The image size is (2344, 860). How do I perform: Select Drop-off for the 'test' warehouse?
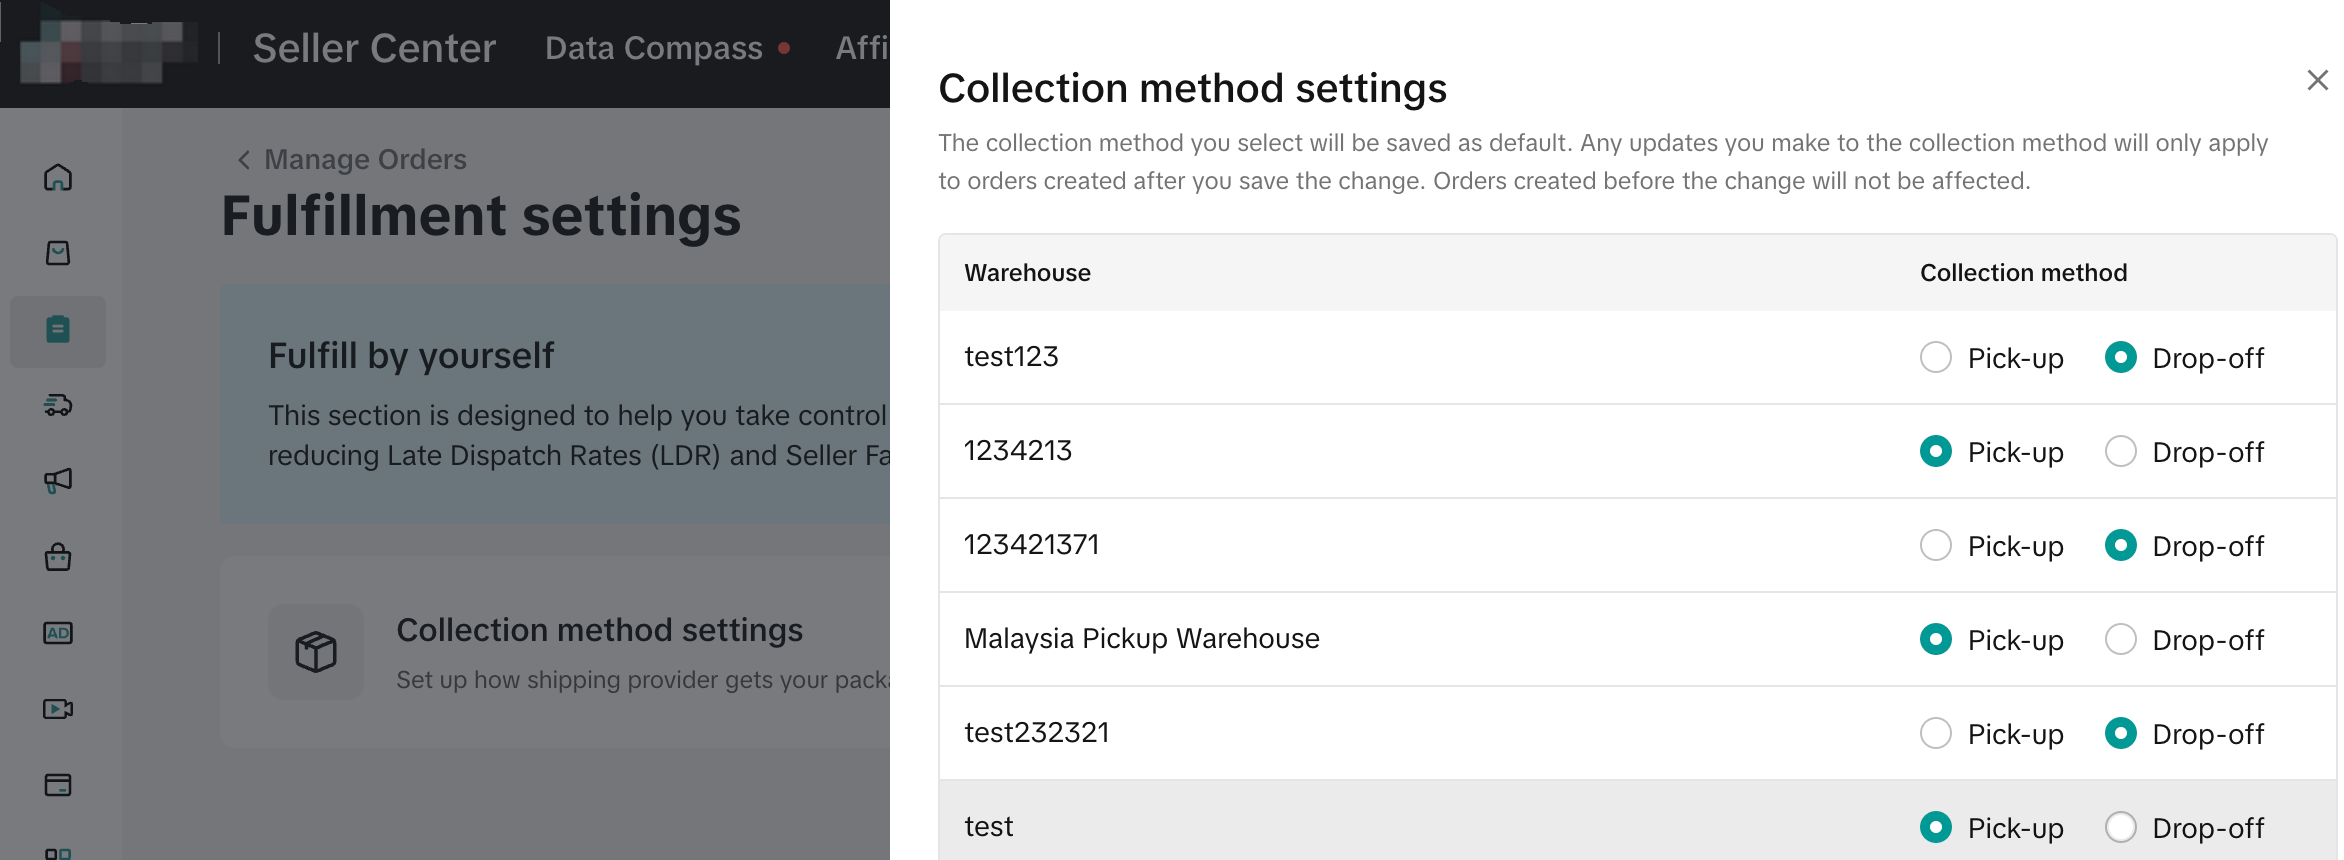(2120, 827)
